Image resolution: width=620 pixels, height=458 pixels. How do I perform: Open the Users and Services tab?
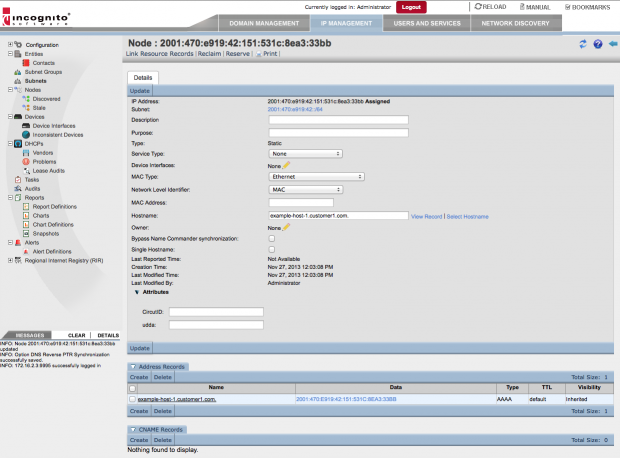[x=427, y=23]
